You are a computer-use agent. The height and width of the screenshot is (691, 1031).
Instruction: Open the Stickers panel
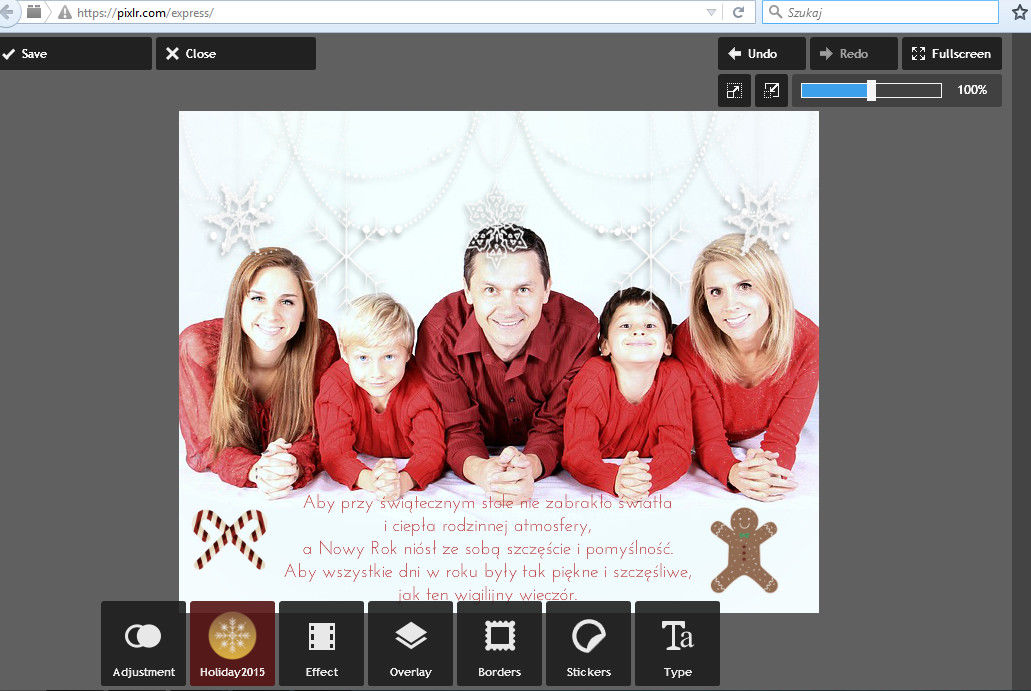(588, 644)
